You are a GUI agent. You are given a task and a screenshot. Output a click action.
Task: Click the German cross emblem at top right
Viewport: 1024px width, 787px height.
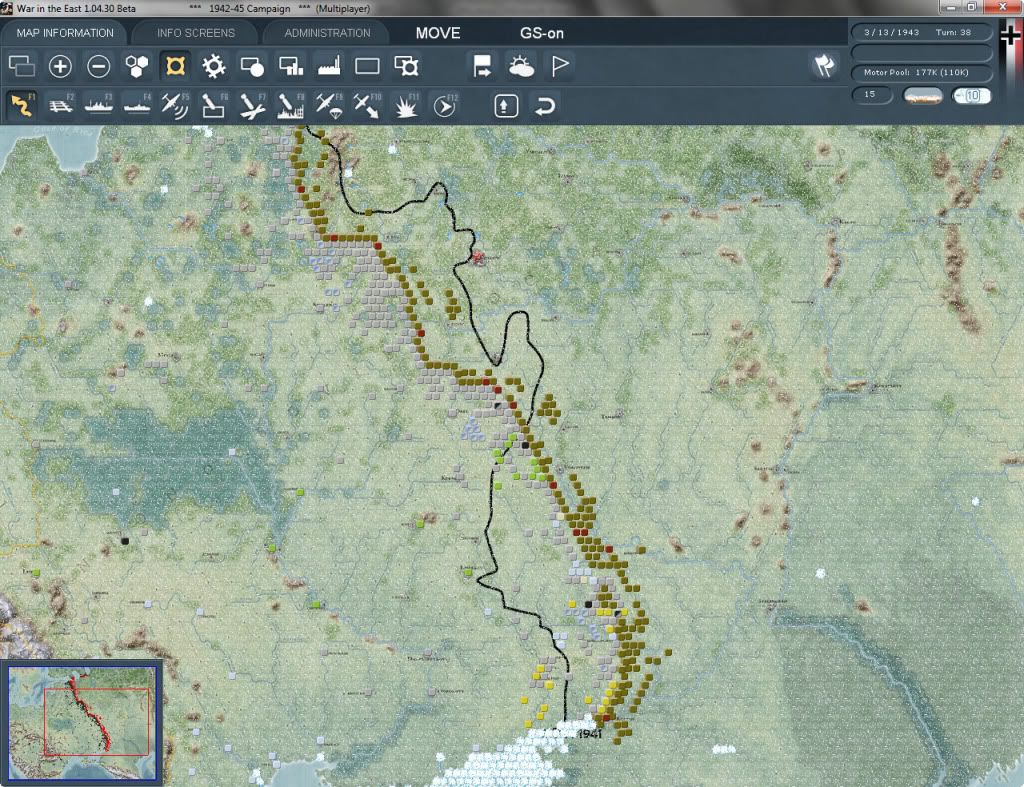[x=1010, y=36]
